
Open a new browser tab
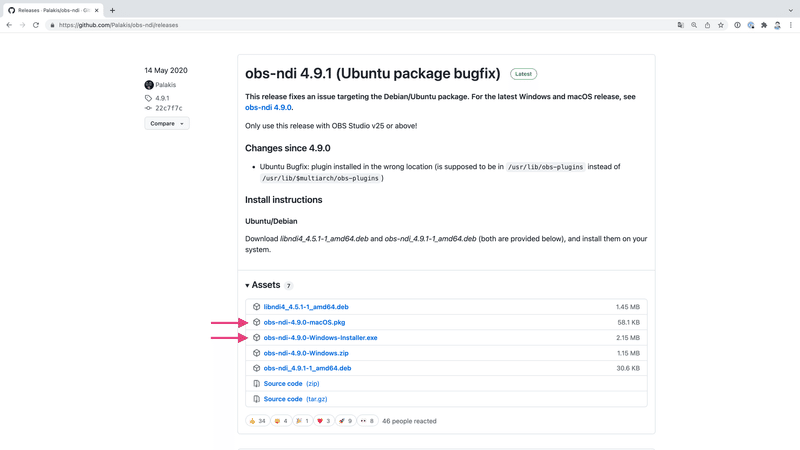point(112,10)
